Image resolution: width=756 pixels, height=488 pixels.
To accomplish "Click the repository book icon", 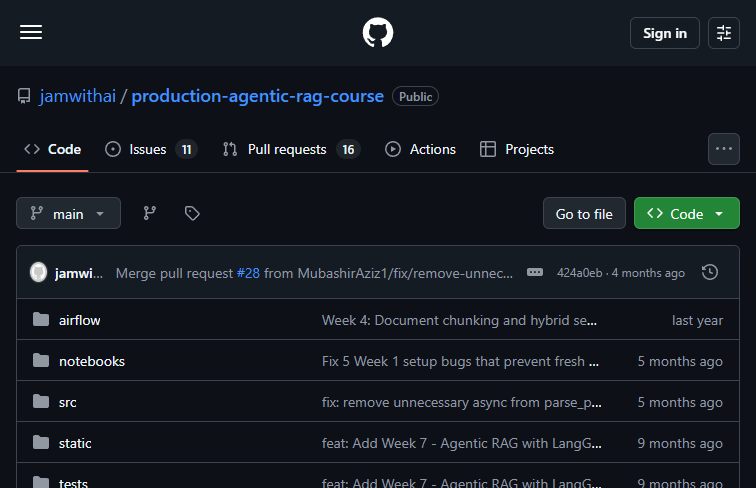I will coord(24,96).
